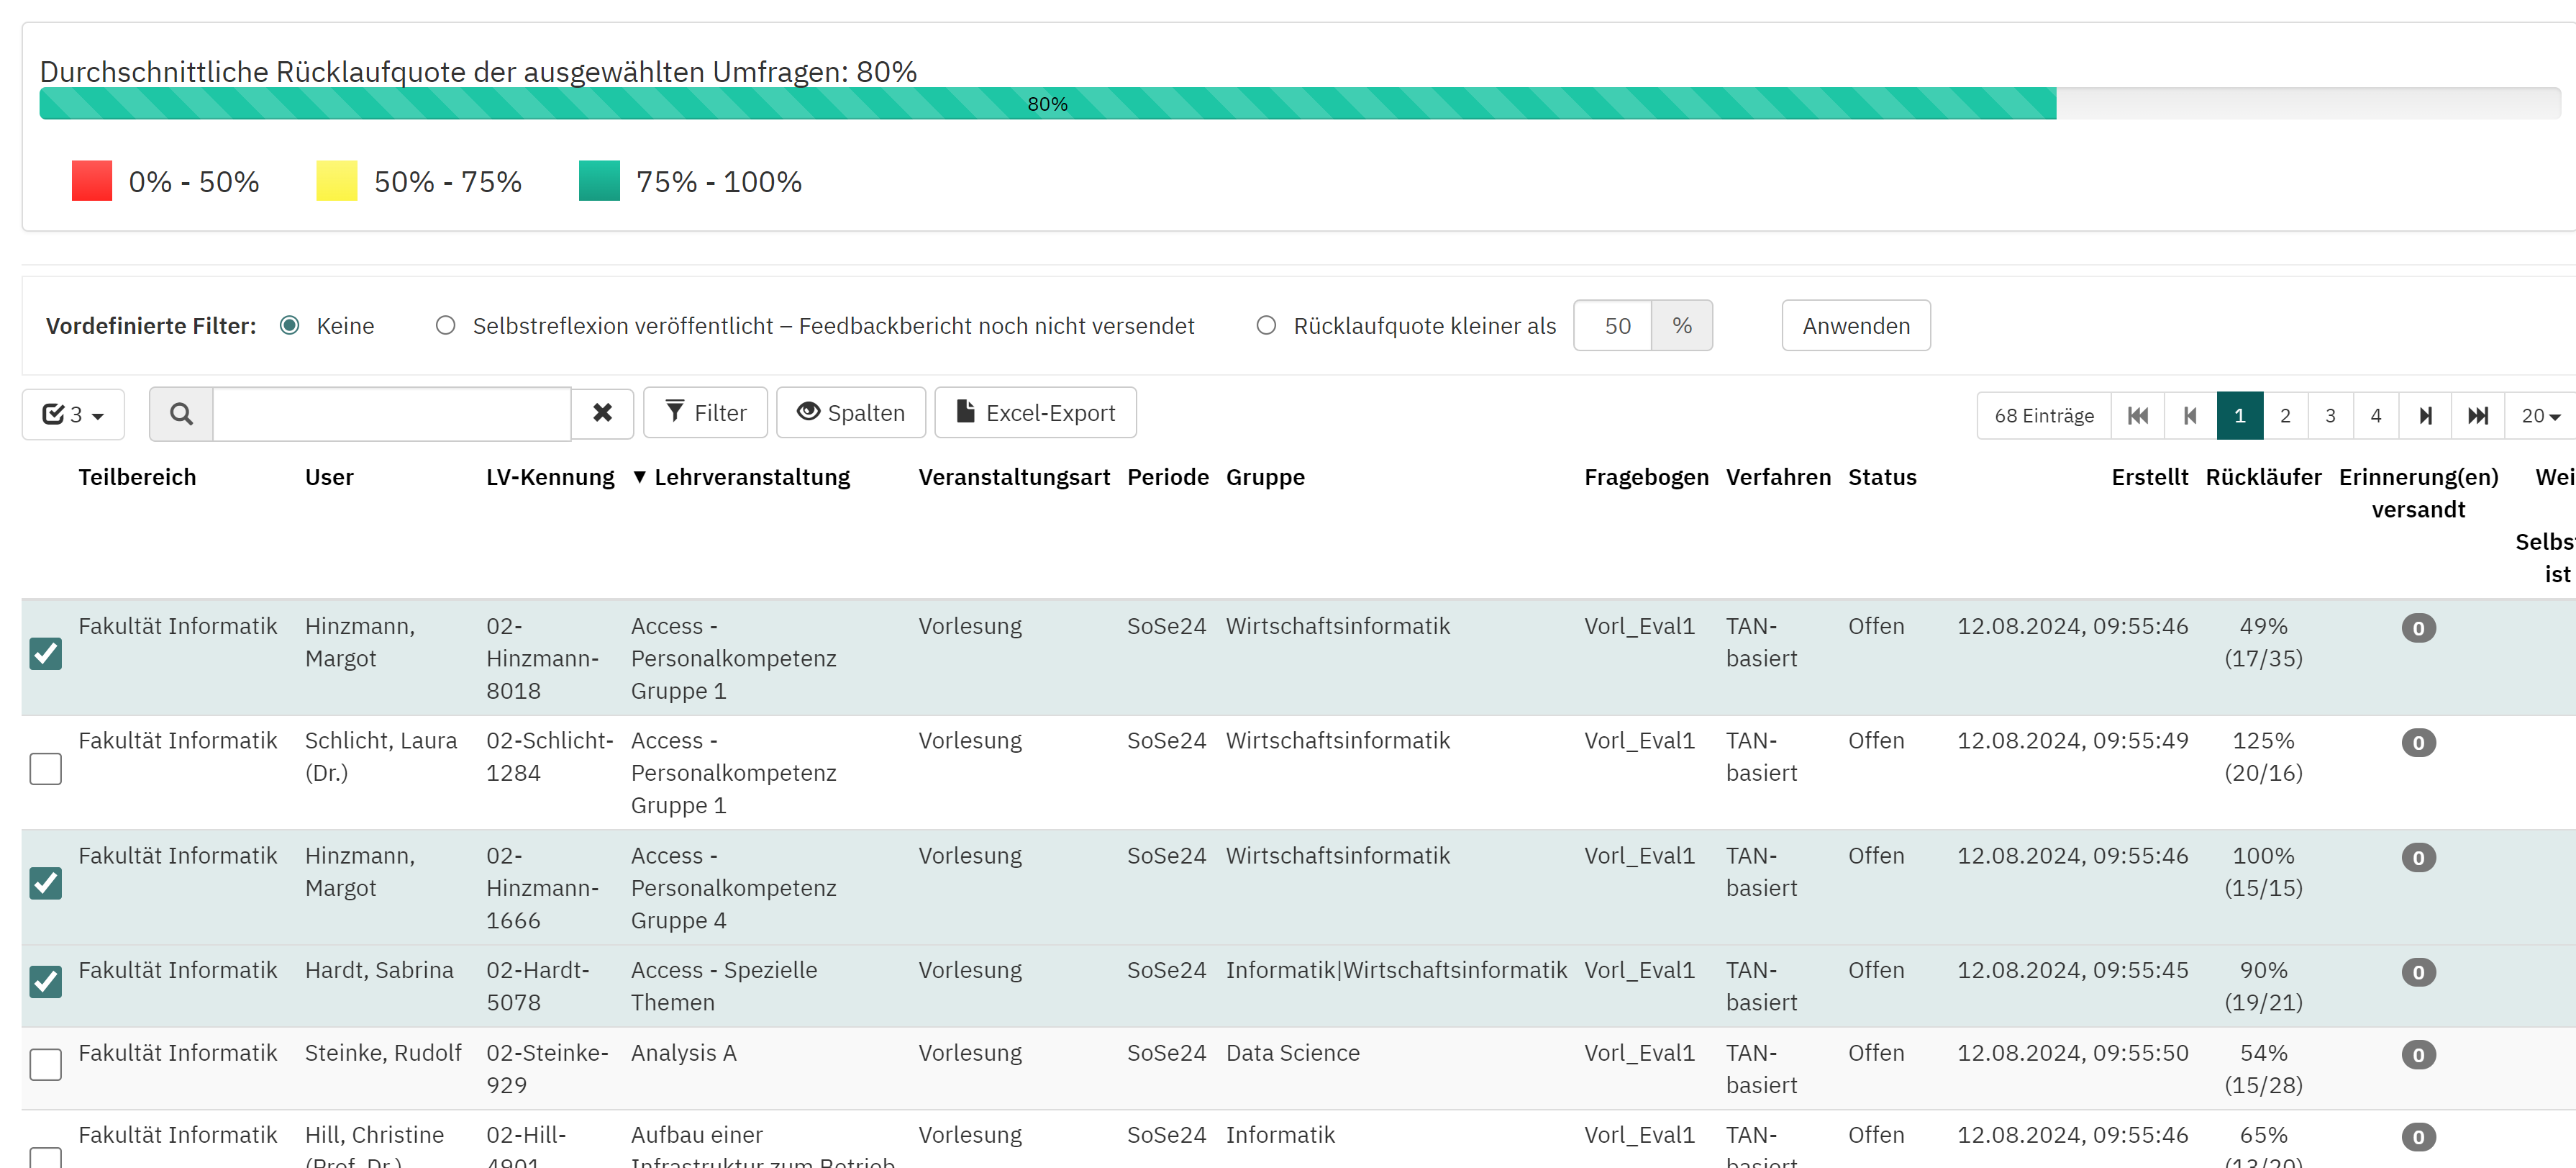This screenshot has height=1168, width=2576.
Task: Go to page 4
Action: pos(2375,416)
